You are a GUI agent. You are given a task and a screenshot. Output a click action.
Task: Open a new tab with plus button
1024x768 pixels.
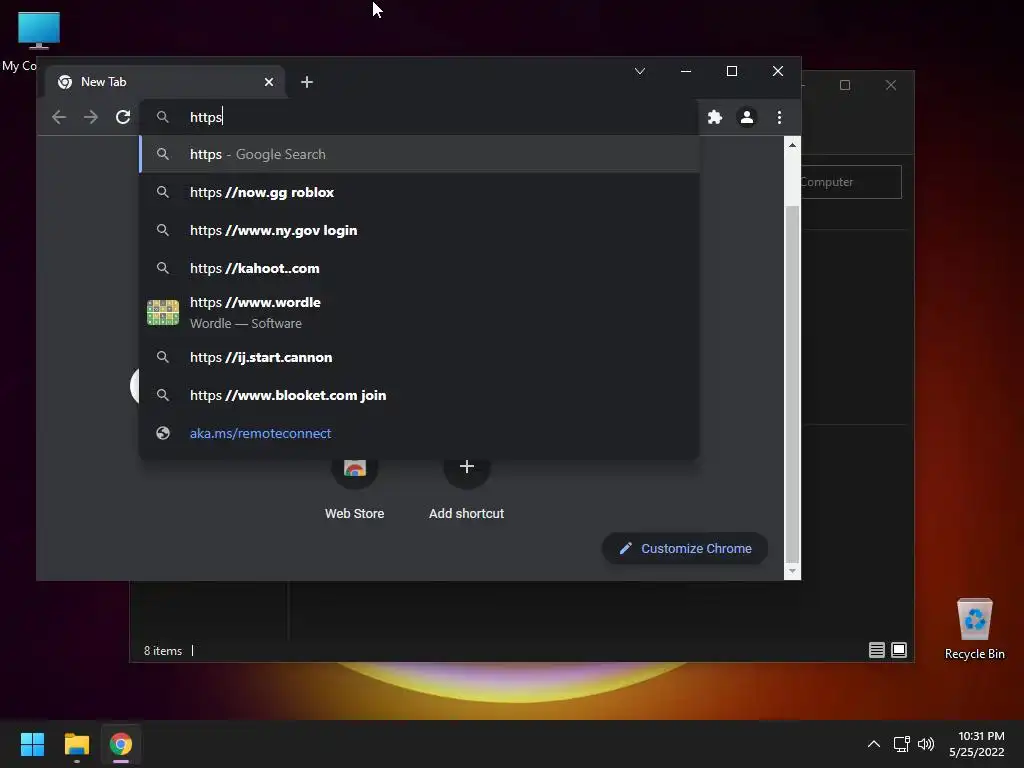pos(307,82)
